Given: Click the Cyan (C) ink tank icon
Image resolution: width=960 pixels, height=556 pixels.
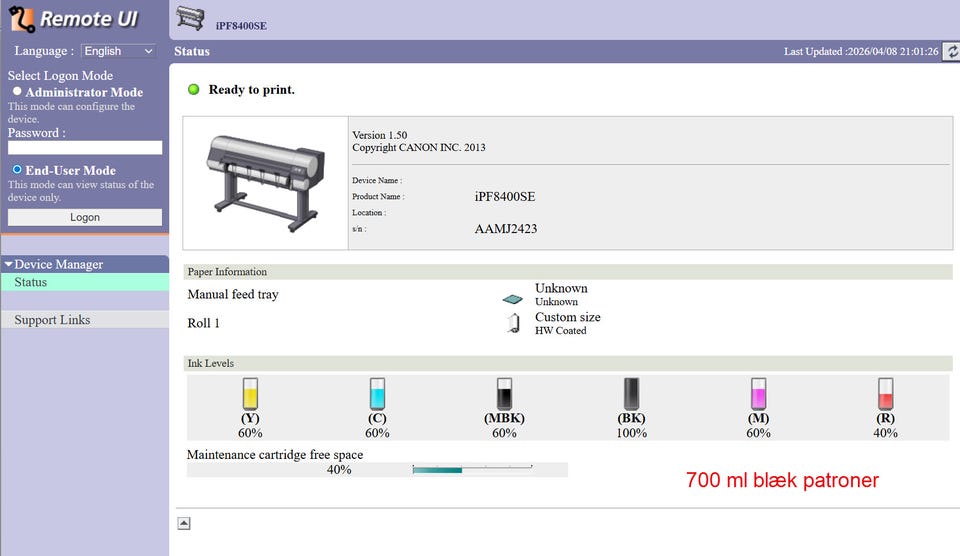Looking at the screenshot, I should tap(377, 394).
